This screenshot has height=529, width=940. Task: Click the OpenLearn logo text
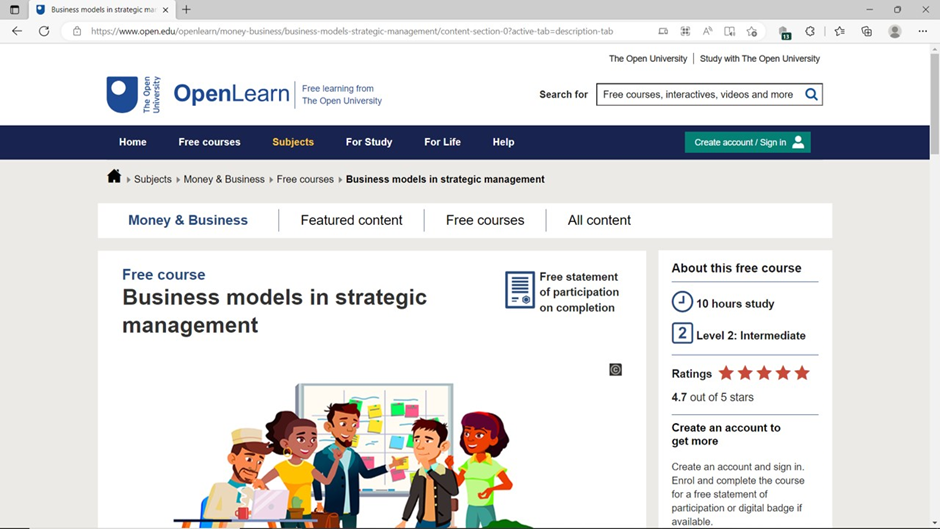[x=231, y=94]
